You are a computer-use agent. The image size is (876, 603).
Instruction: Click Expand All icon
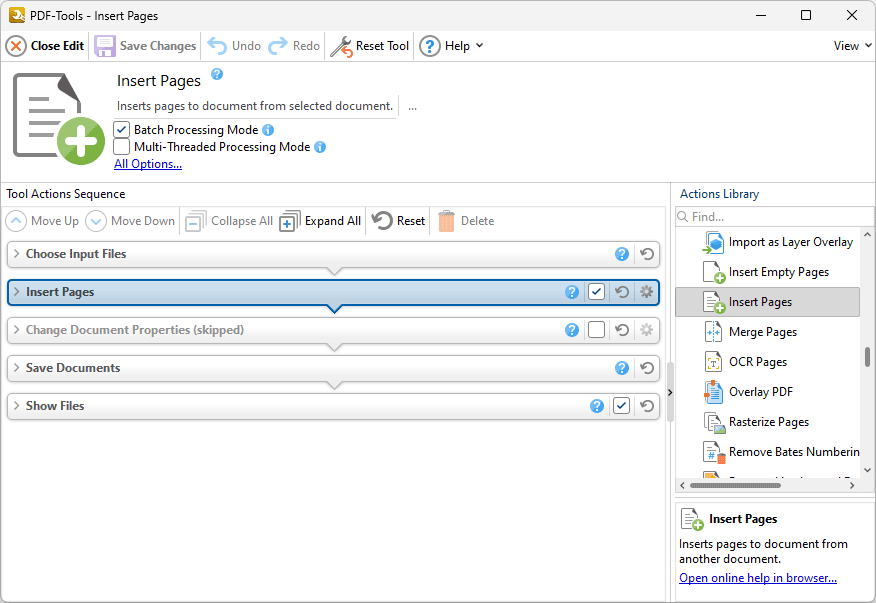(x=289, y=221)
